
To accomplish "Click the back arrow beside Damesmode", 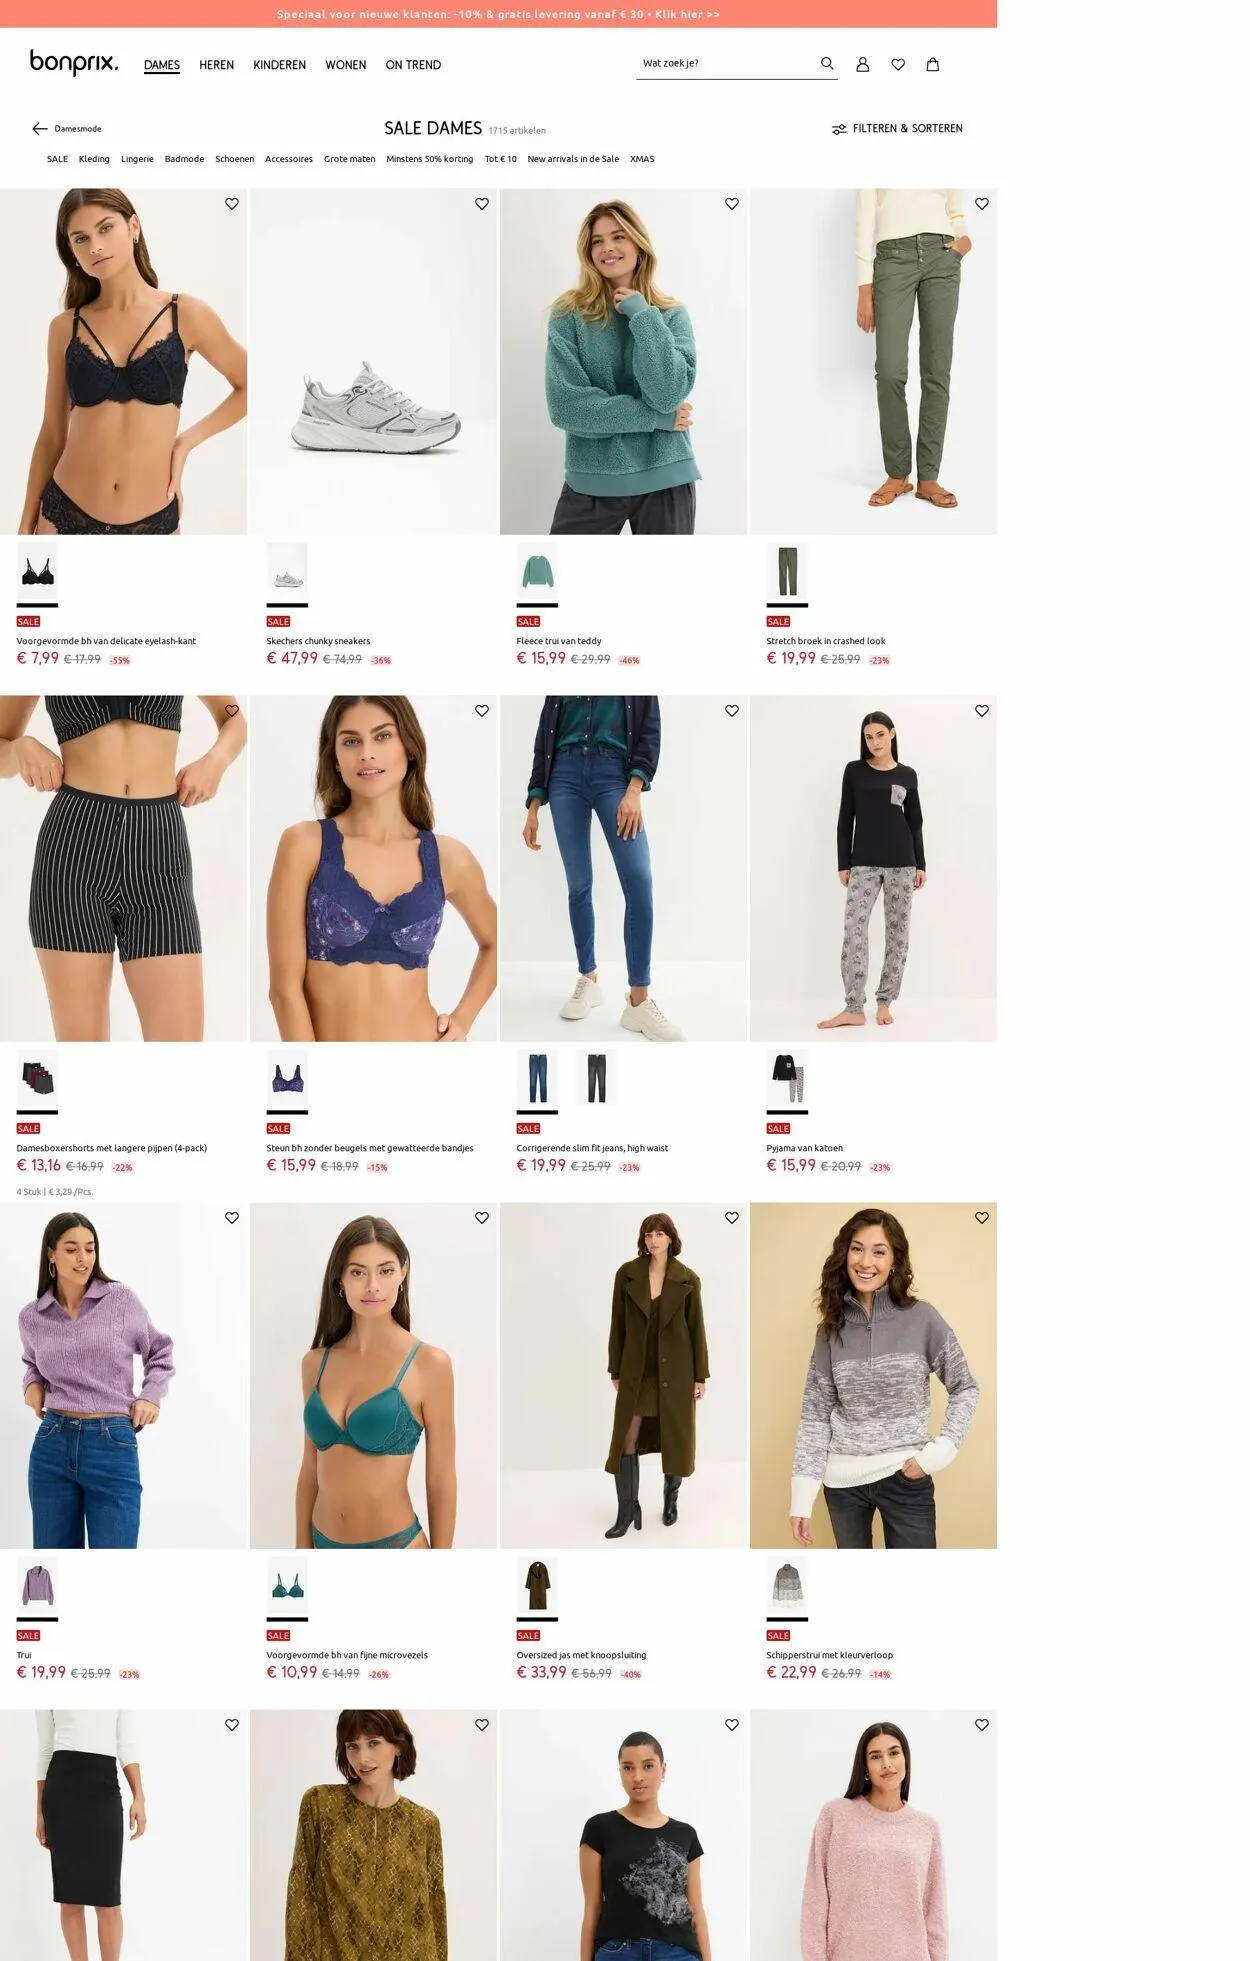I will [40, 129].
